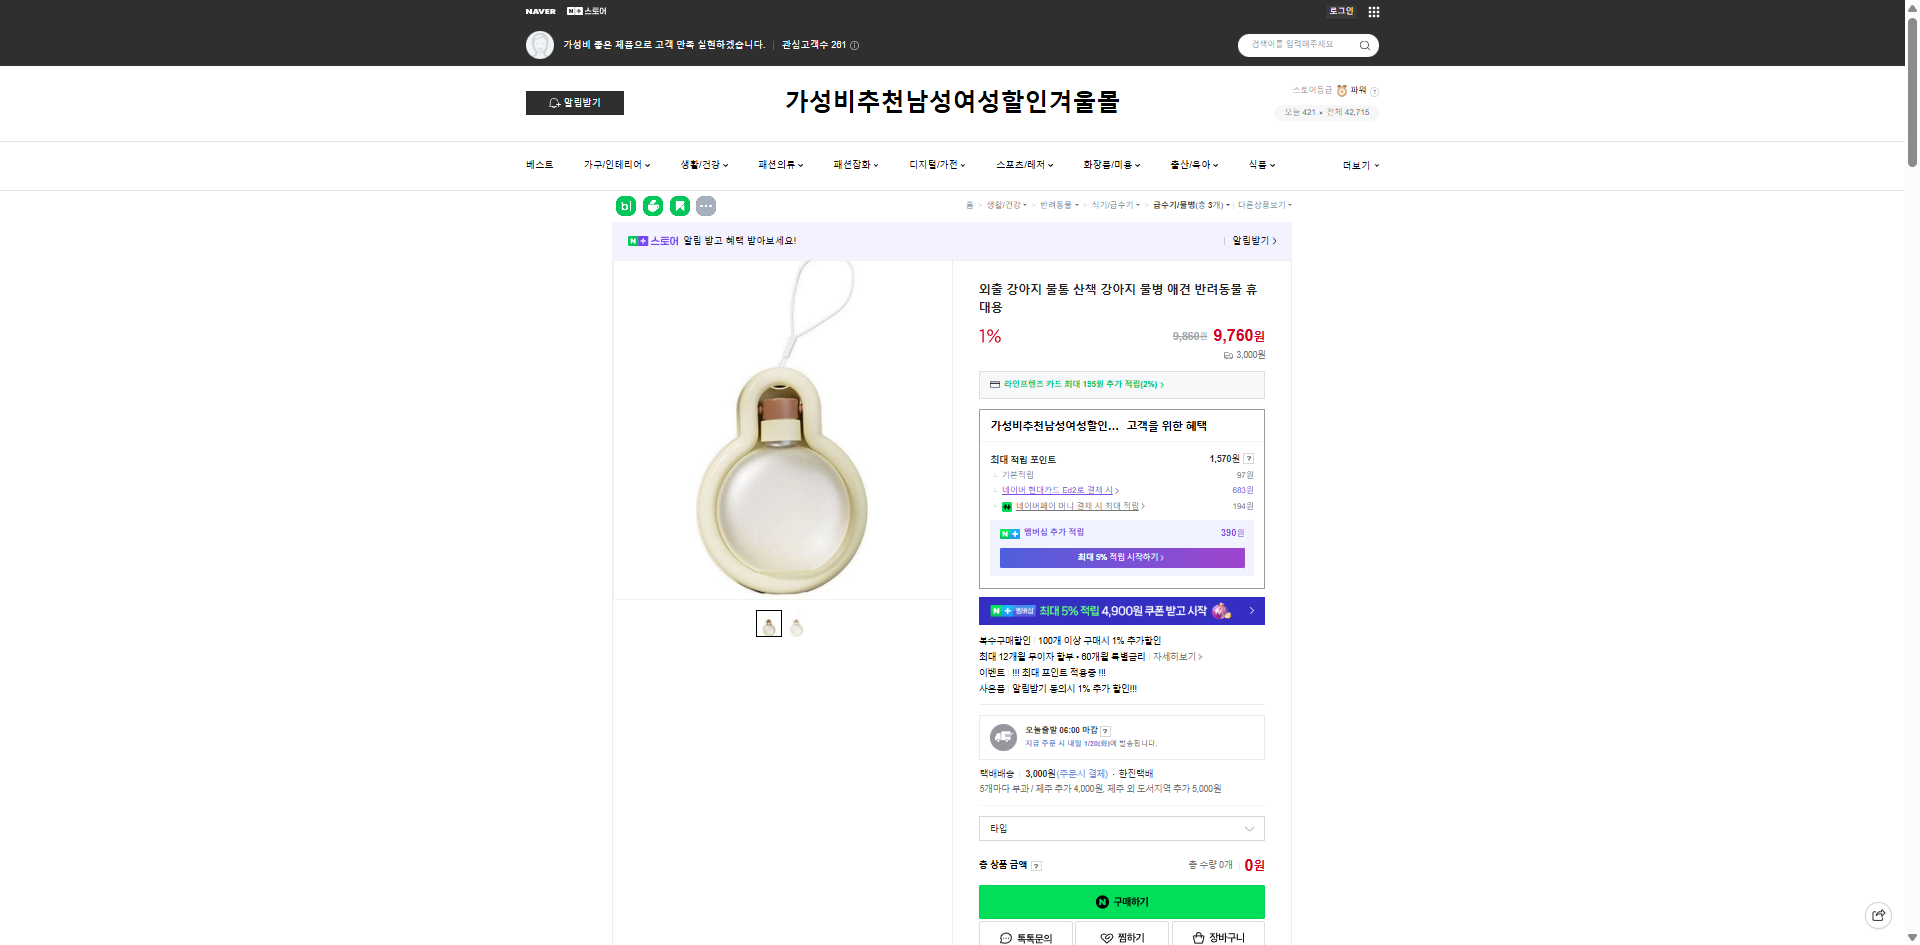Click the NAVER logo at top left
Viewport: 1920px width, 945px height.
coord(540,11)
